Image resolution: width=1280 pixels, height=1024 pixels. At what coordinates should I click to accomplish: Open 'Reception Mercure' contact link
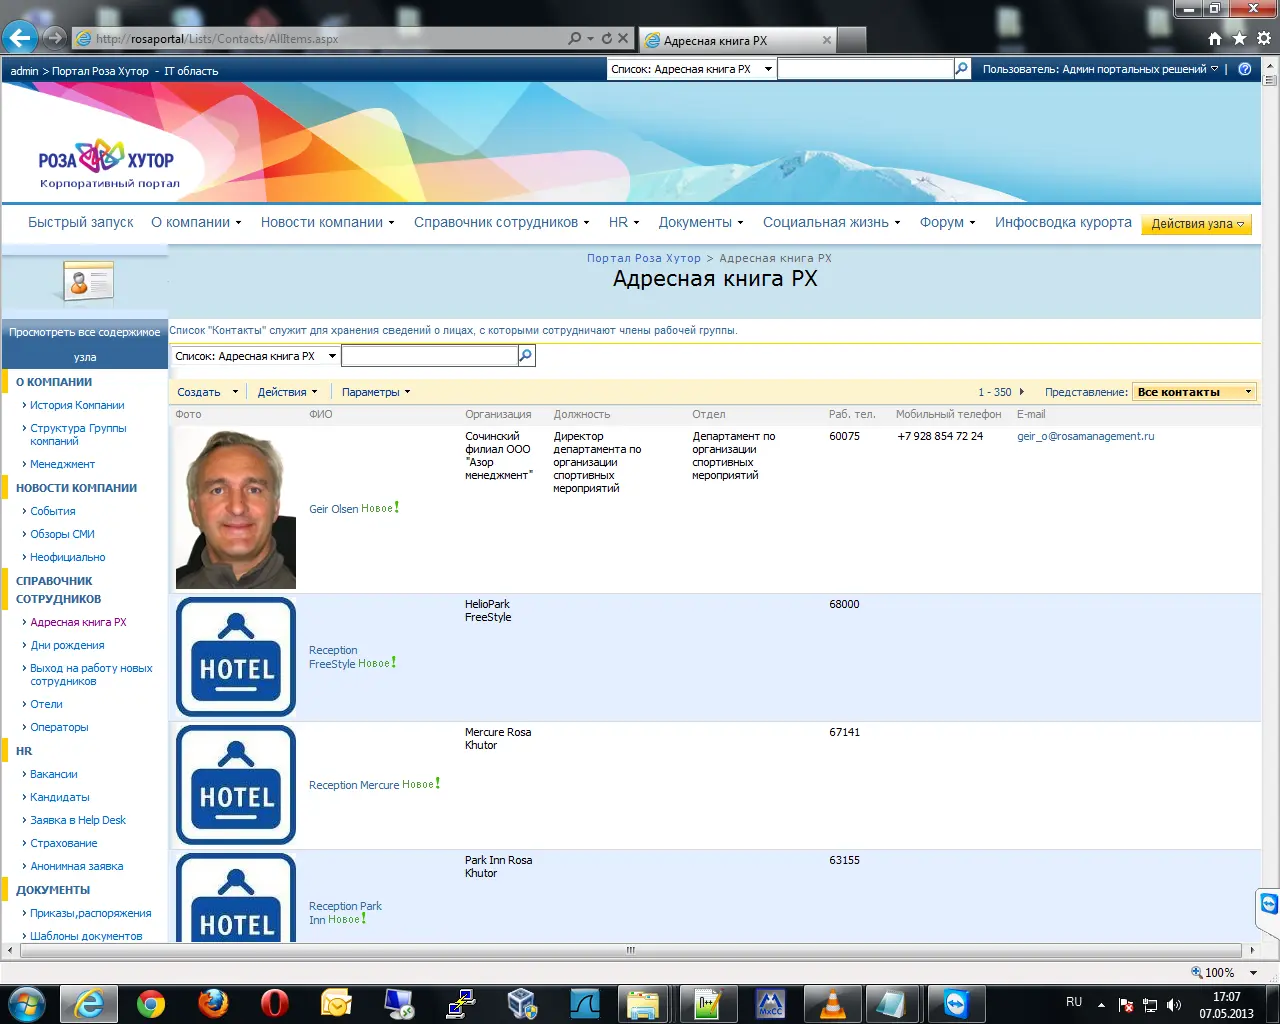[x=354, y=785]
